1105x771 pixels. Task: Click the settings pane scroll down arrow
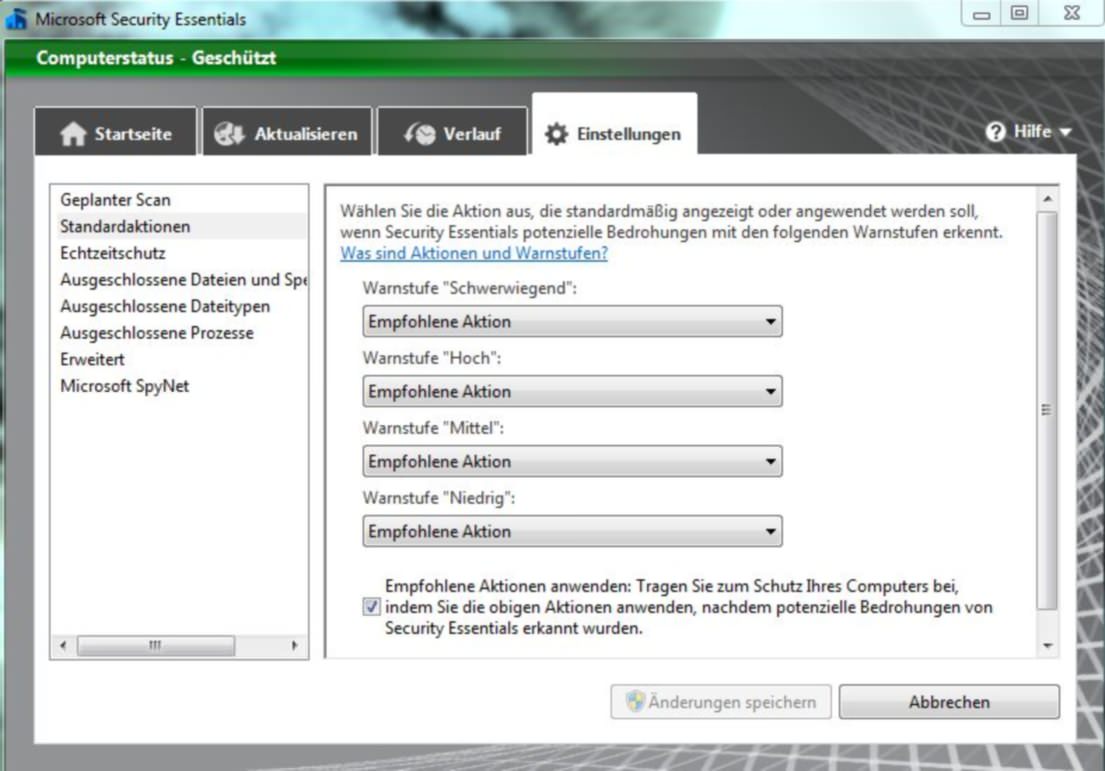pos(1047,646)
